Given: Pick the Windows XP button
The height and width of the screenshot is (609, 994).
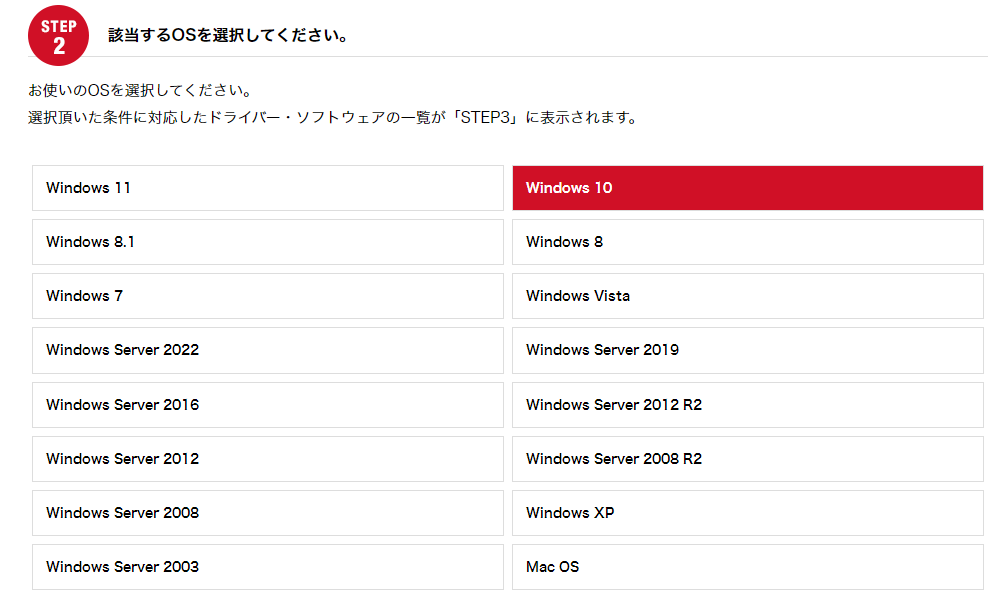Looking at the screenshot, I should (747, 513).
